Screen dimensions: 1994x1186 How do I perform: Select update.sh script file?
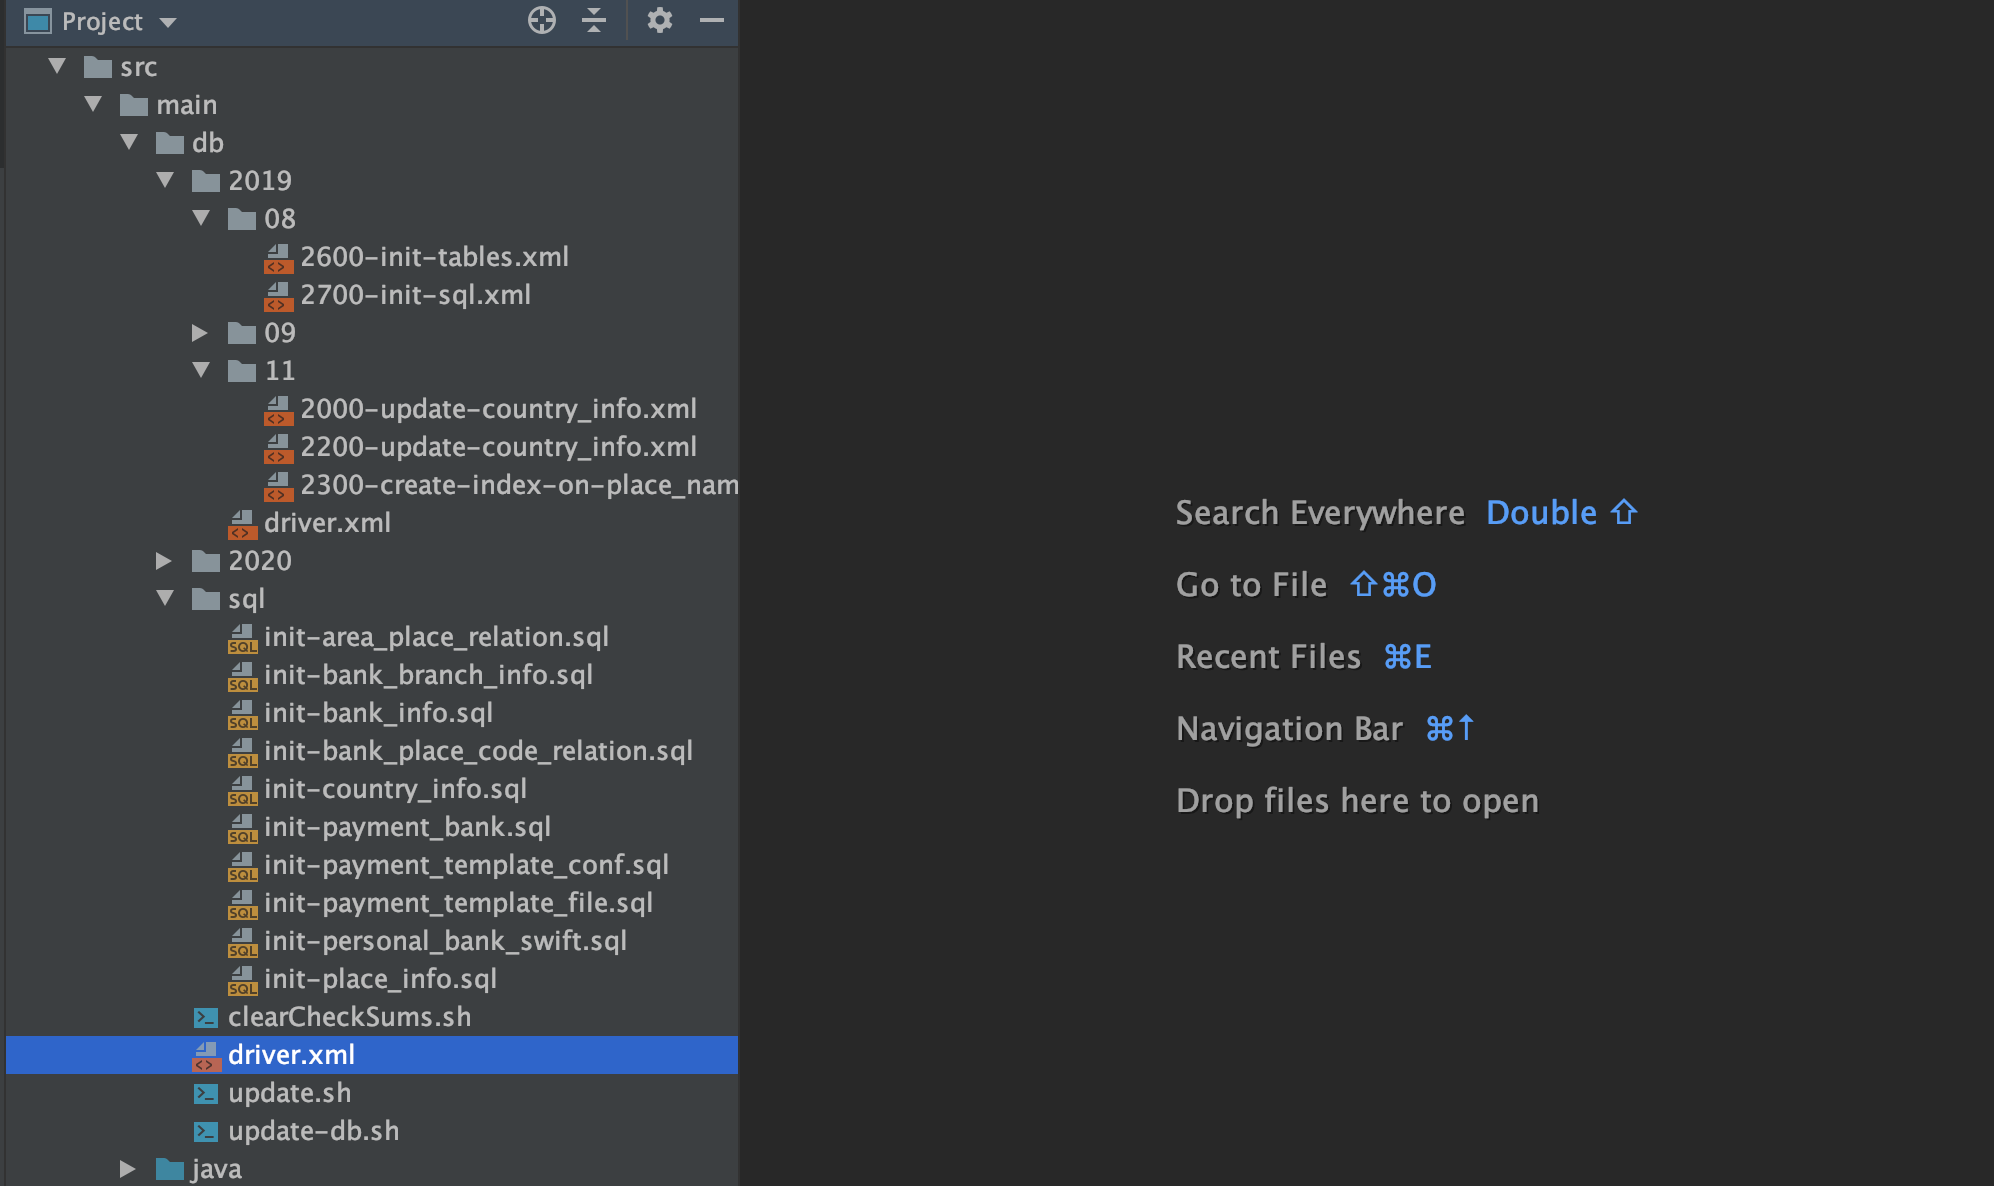(289, 1093)
